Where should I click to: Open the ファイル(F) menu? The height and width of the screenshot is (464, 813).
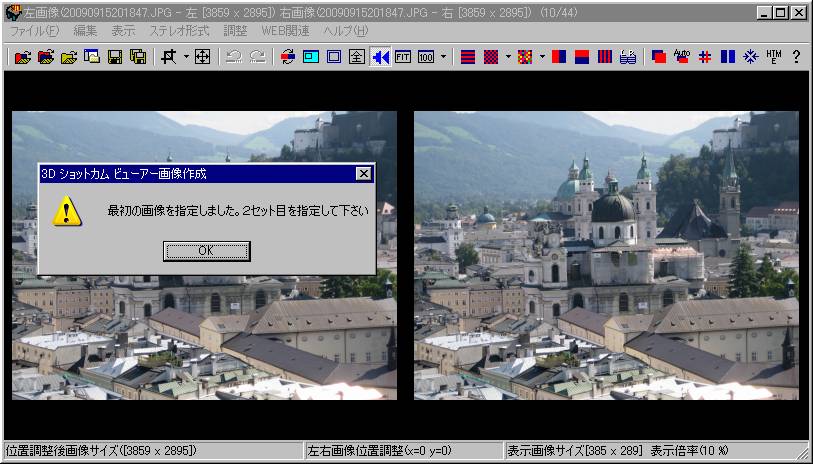pos(35,31)
